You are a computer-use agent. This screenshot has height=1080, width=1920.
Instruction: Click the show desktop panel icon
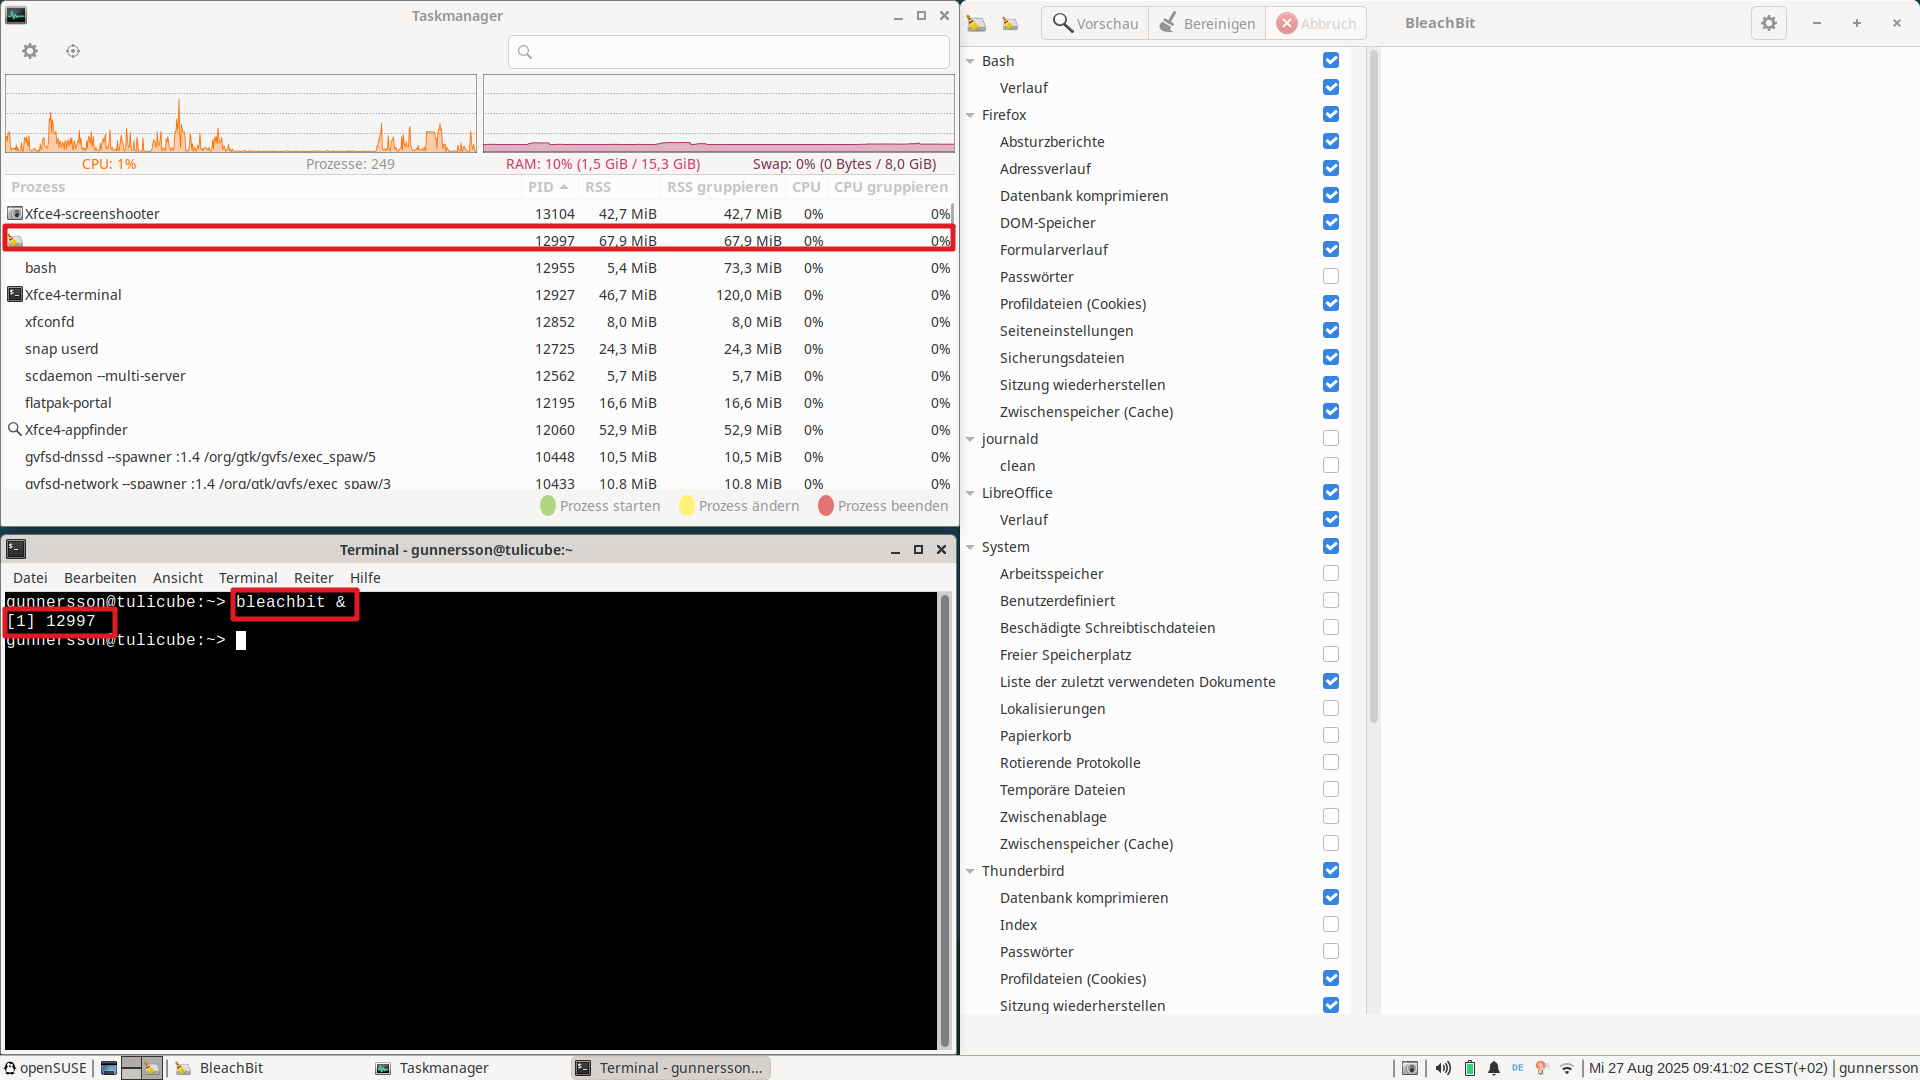click(109, 1068)
